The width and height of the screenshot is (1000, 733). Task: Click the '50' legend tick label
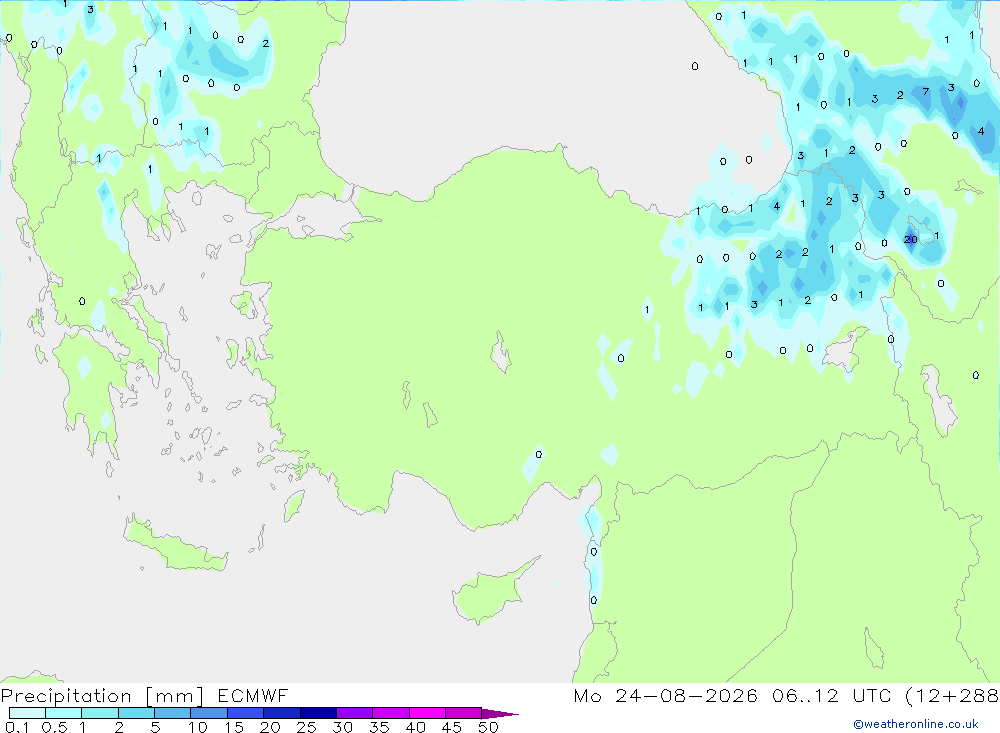[x=488, y=727]
